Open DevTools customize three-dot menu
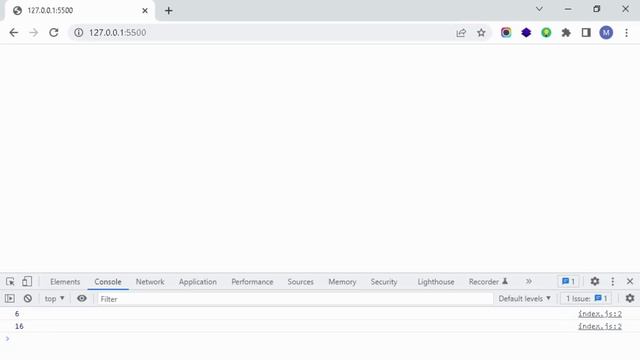The height and width of the screenshot is (360, 640). [613, 281]
